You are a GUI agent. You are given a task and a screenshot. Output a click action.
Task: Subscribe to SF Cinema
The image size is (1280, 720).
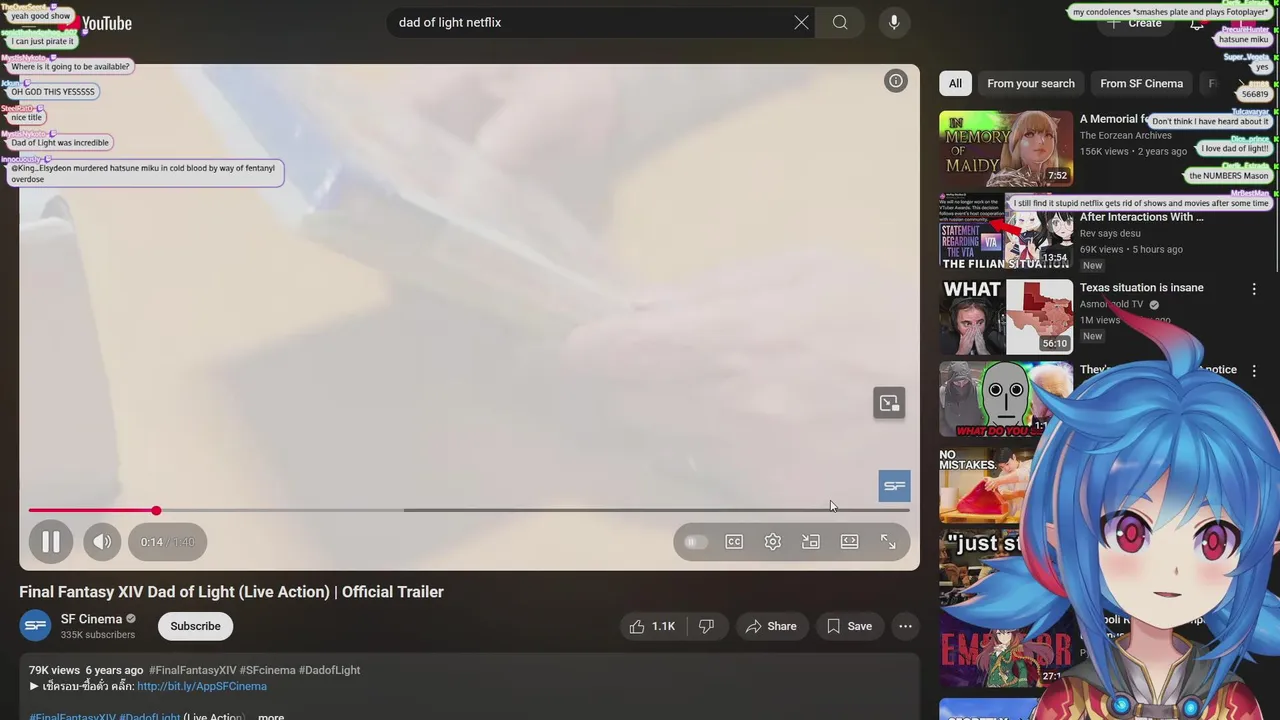point(195,626)
